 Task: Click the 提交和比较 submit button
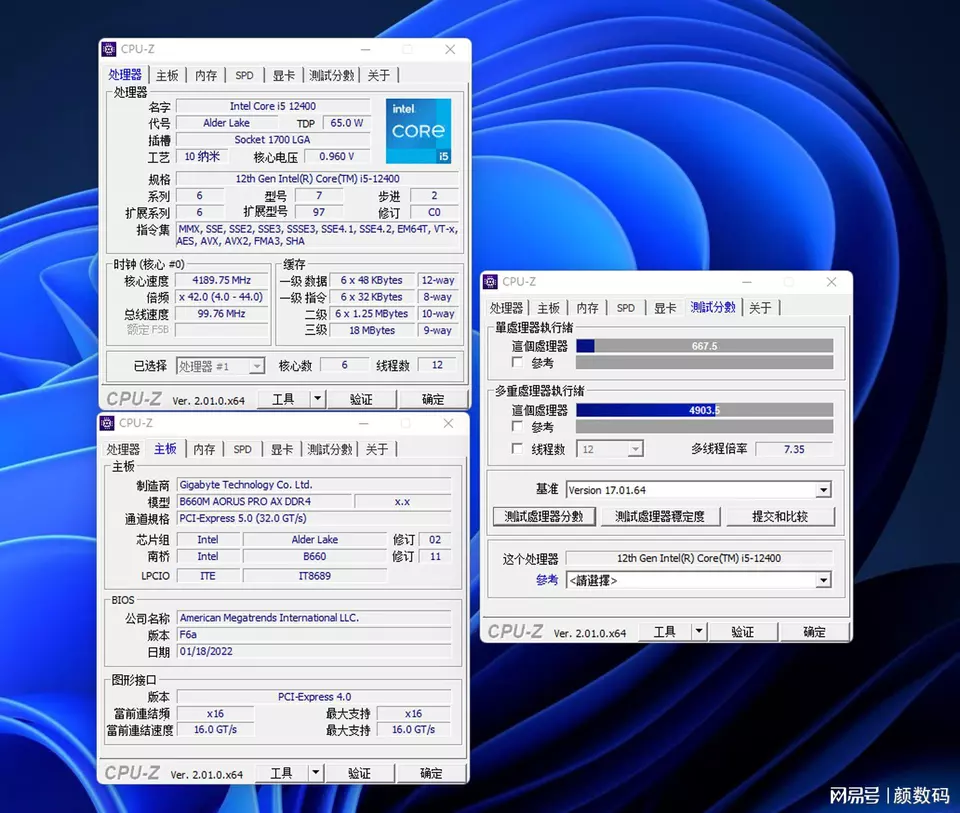(780, 516)
